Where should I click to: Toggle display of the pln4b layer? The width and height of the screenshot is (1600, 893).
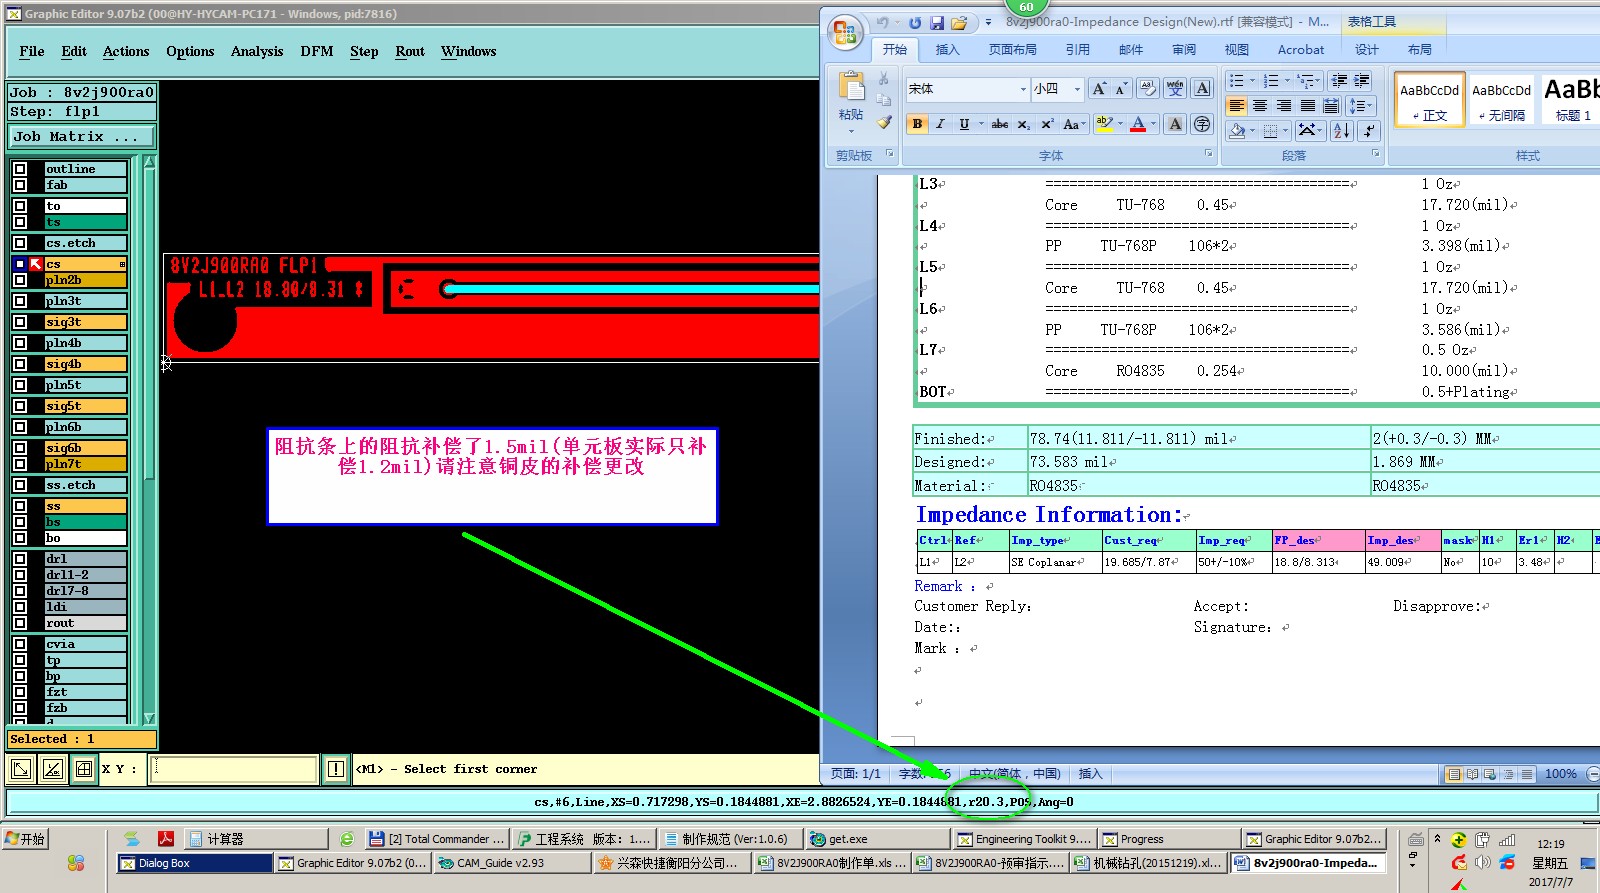(20, 343)
